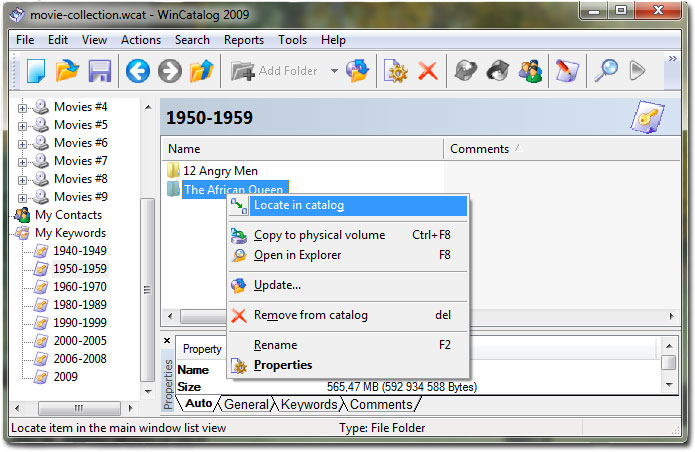
Task: Select the 1990-1999 keyword
Action: point(80,323)
